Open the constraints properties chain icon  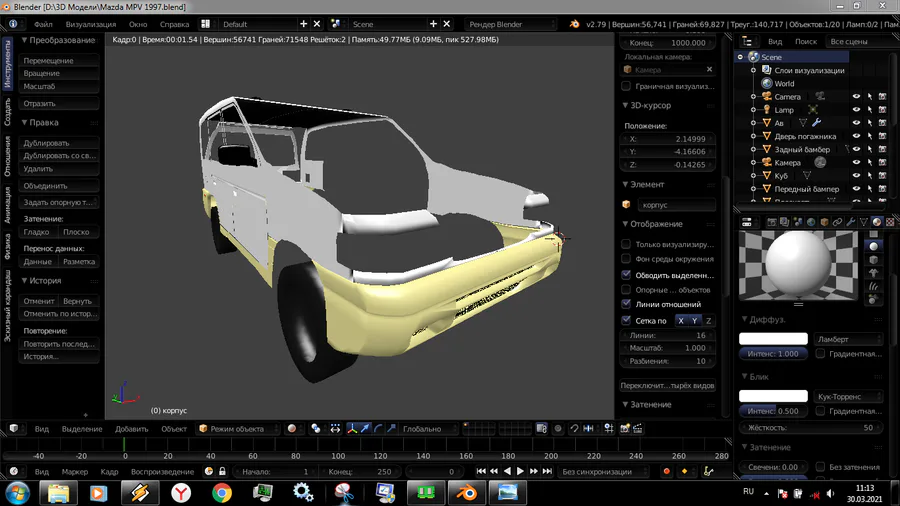click(x=837, y=222)
